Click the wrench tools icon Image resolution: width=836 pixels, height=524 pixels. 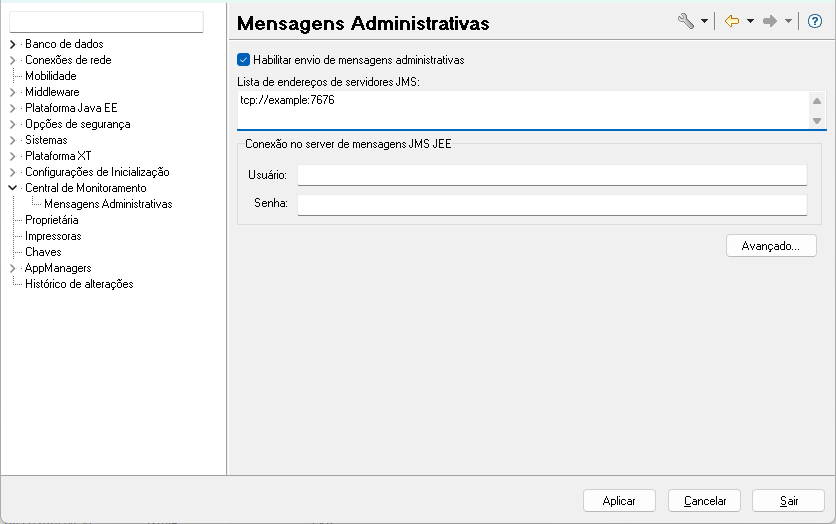tap(685, 21)
